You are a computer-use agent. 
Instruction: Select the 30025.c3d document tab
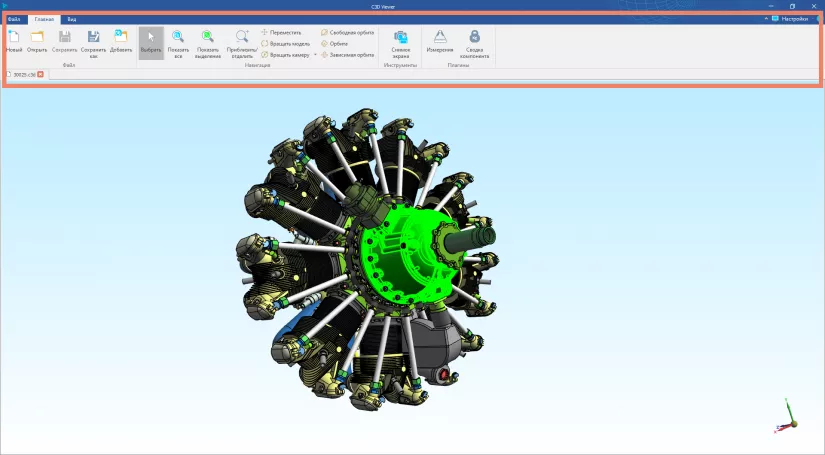pyautogui.click(x=25, y=75)
